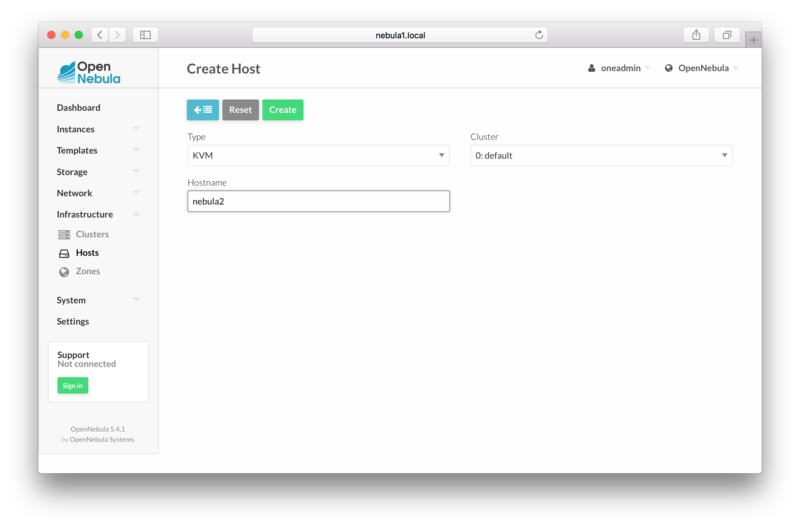Expand the Instances sidebar section
This screenshot has width=800, height=528.
pyautogui.click(x=98, y=129)
